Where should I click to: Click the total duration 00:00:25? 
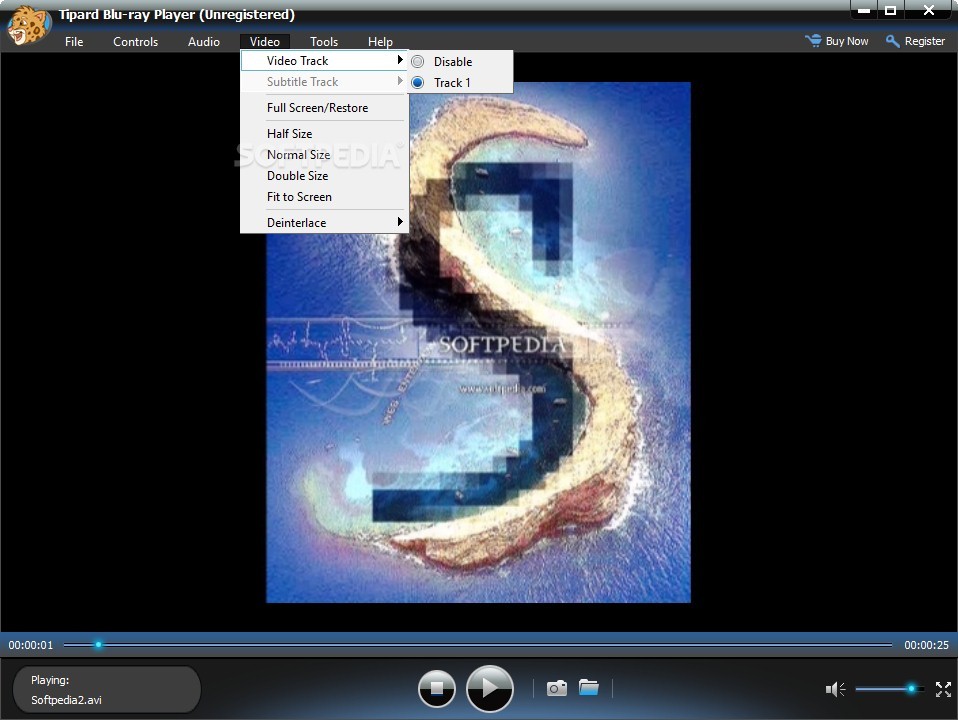pos(926,645)
